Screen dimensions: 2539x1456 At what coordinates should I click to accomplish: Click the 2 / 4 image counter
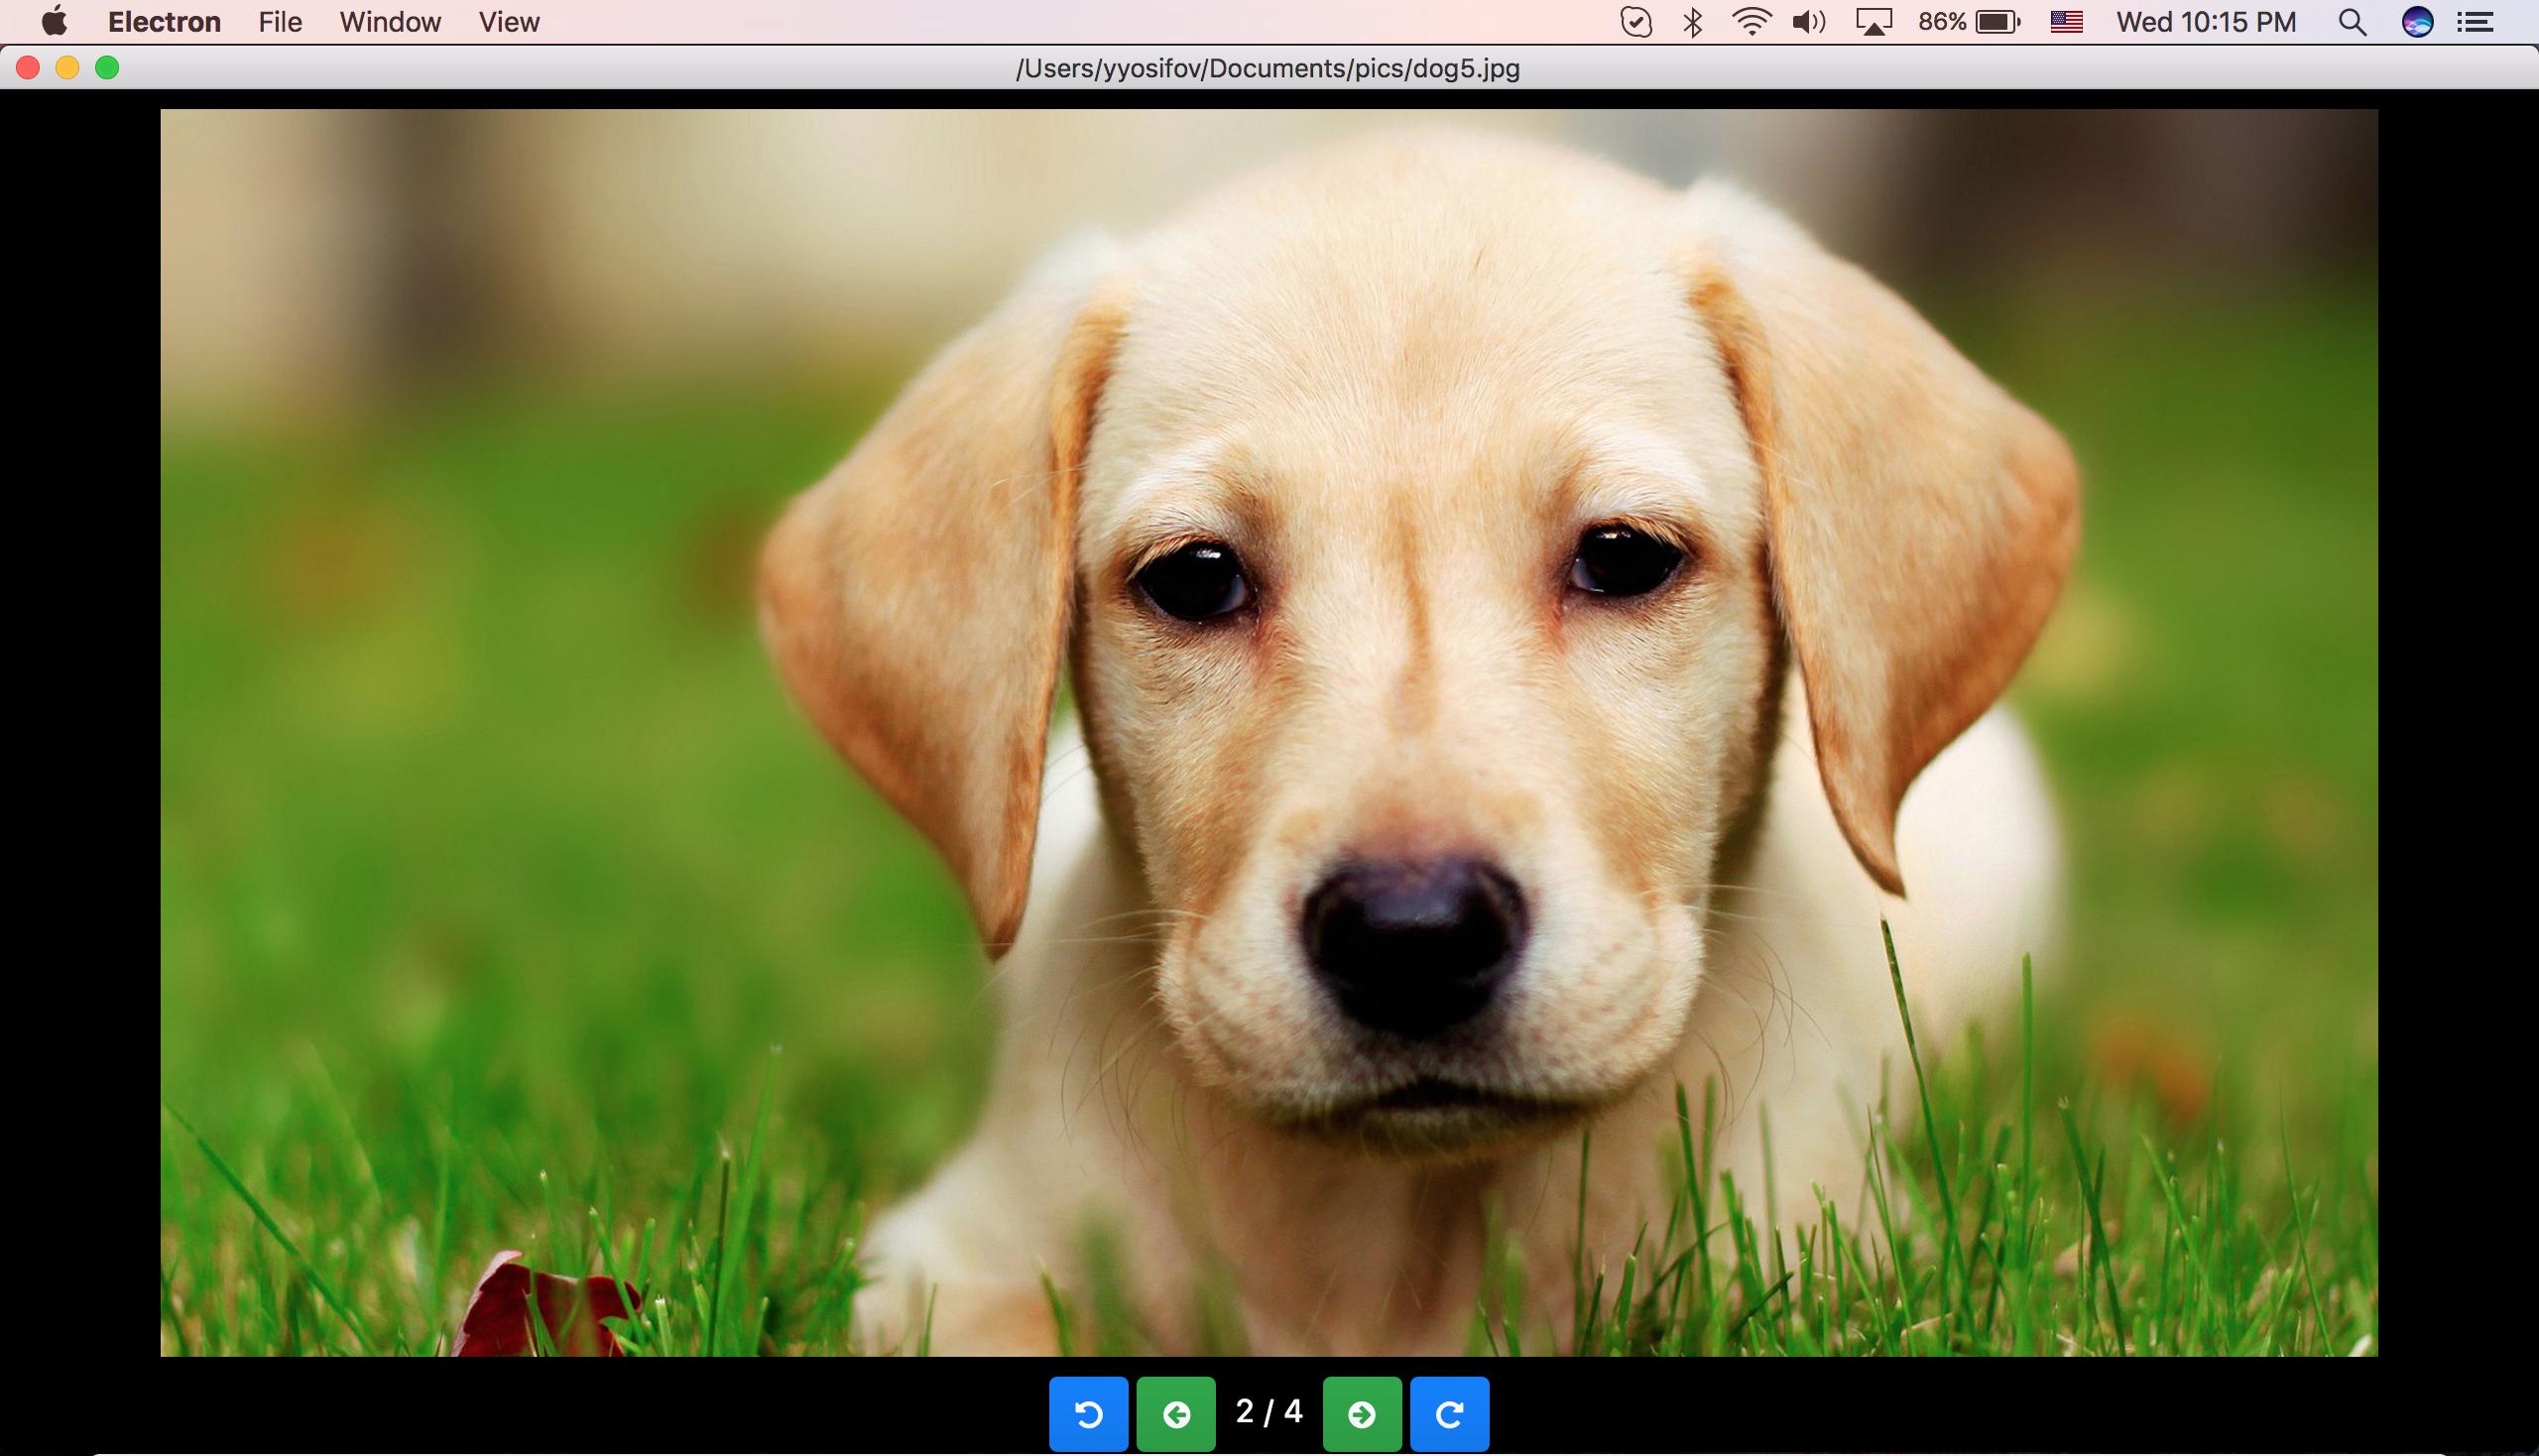click(1267, 1414)
